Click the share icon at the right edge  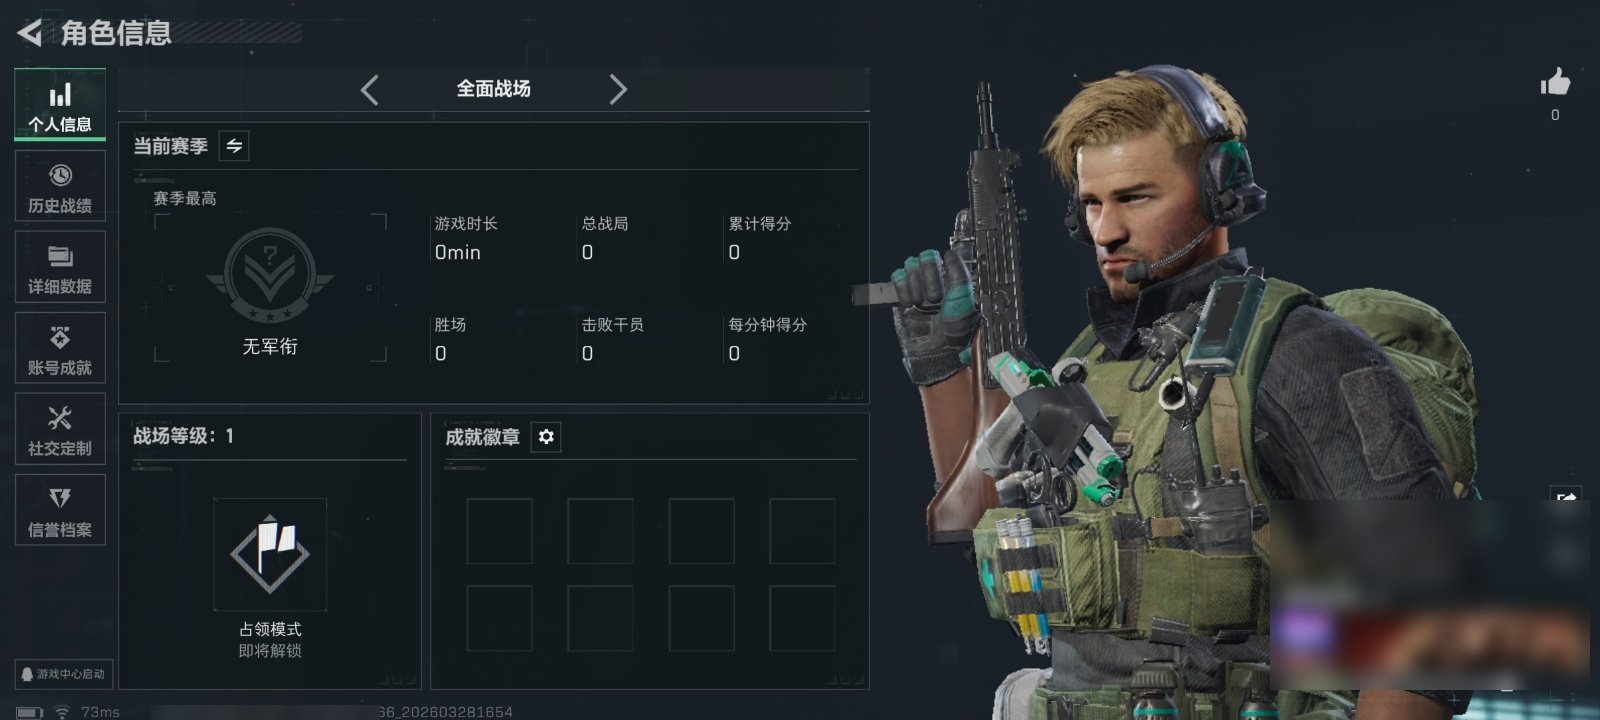point(1565,497)
